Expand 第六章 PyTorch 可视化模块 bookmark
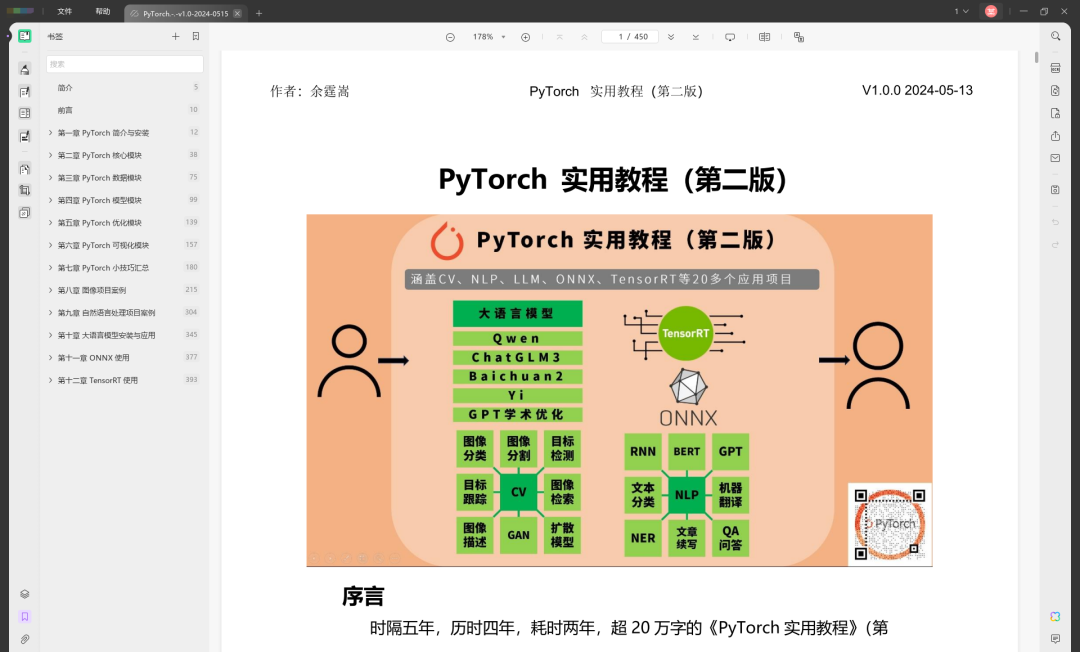1080x652 pixels. click(x=50, y=245)
